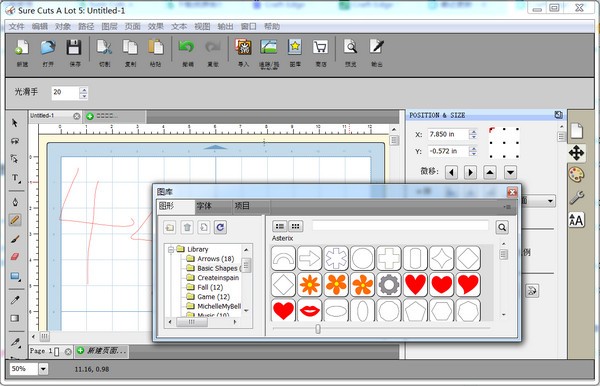This screenshot has width=600, height=386.
Task: Open the 路径 menu
Action: click(x=86, y=26)
